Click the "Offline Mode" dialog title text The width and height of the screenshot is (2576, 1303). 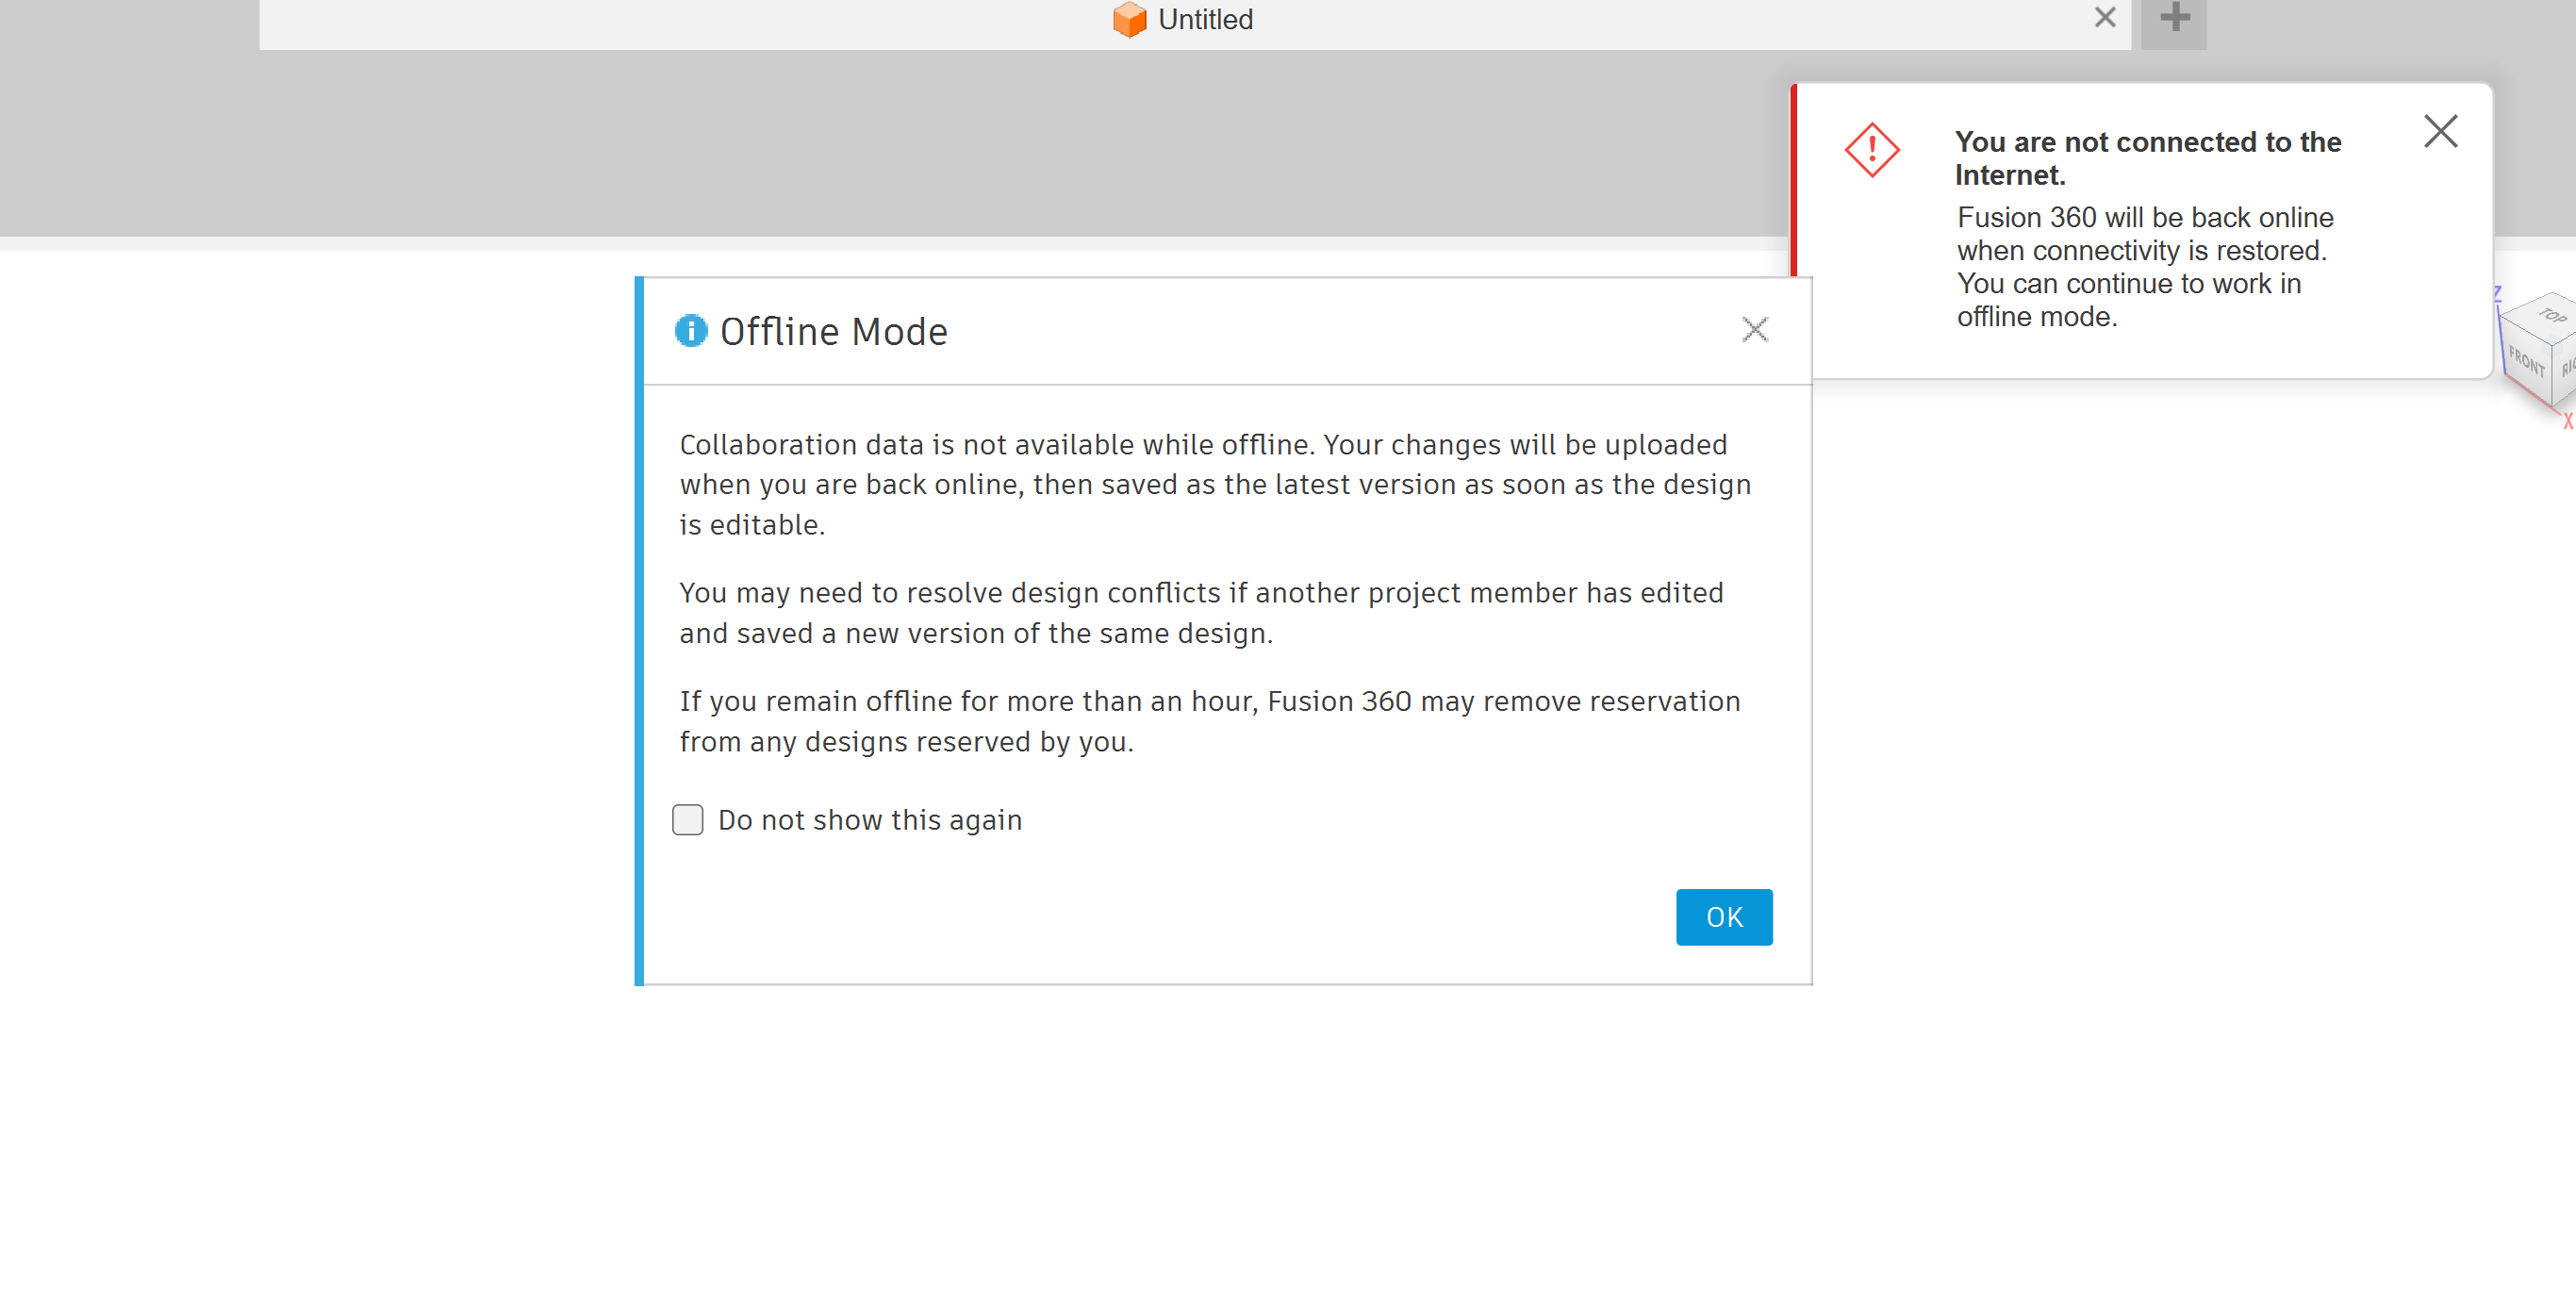[x=833, y=331]
